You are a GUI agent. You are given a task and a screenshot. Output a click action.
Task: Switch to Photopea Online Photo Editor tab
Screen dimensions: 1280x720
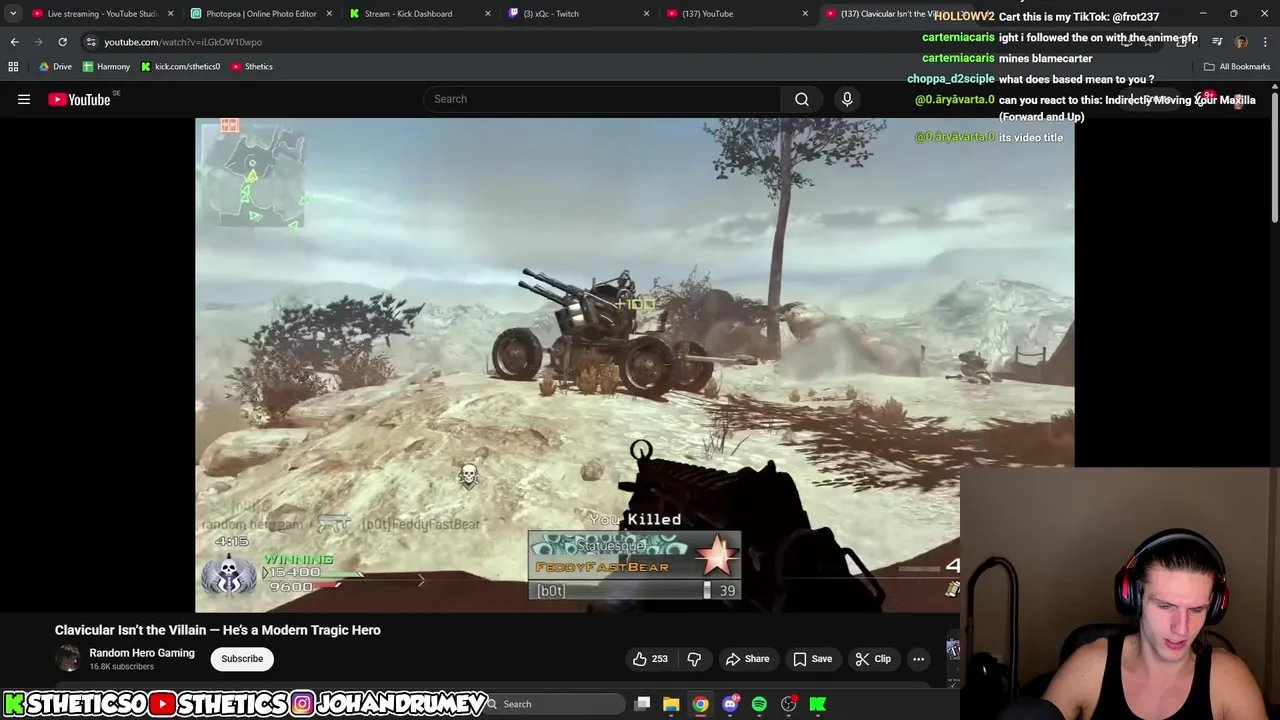pyautogui.click(x=261, y=14)
